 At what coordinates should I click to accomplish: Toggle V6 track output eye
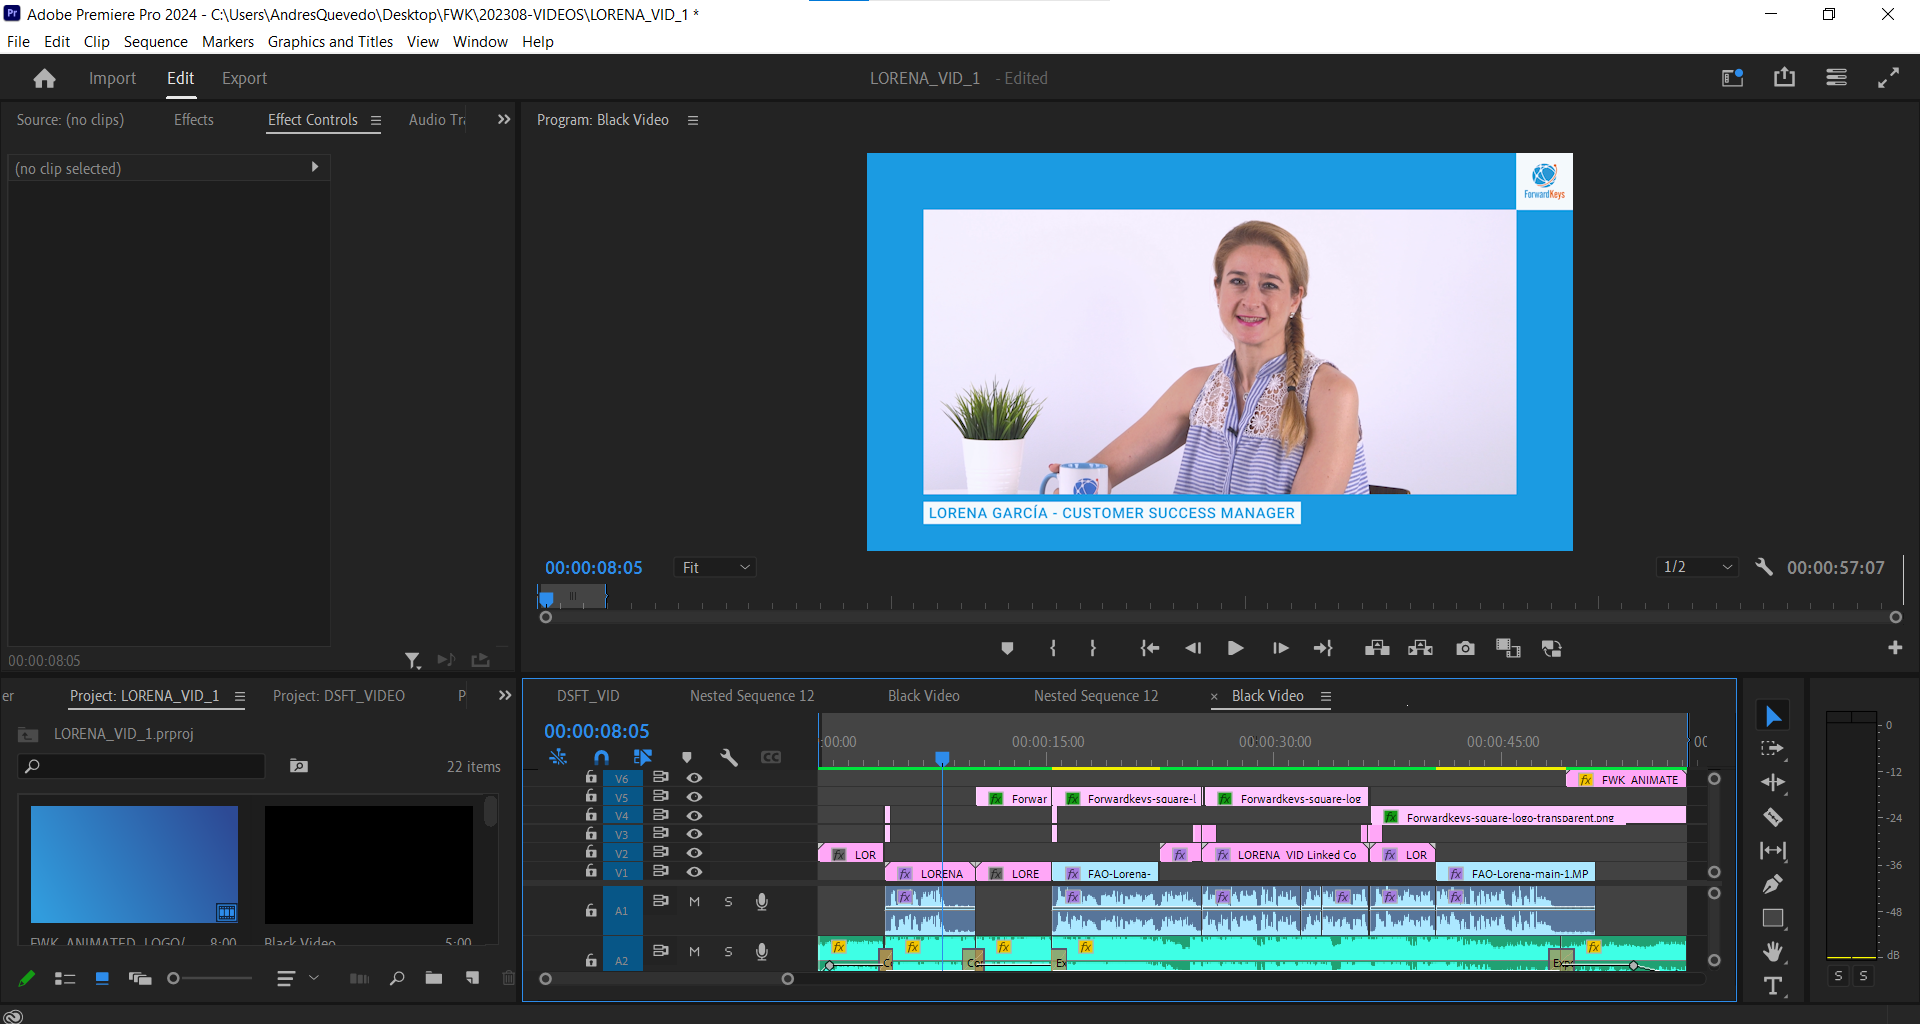(x=694, y=778)
